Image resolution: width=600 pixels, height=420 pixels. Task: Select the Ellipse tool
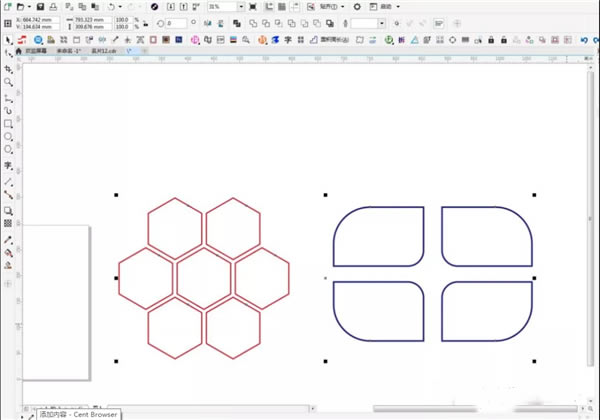8,137
